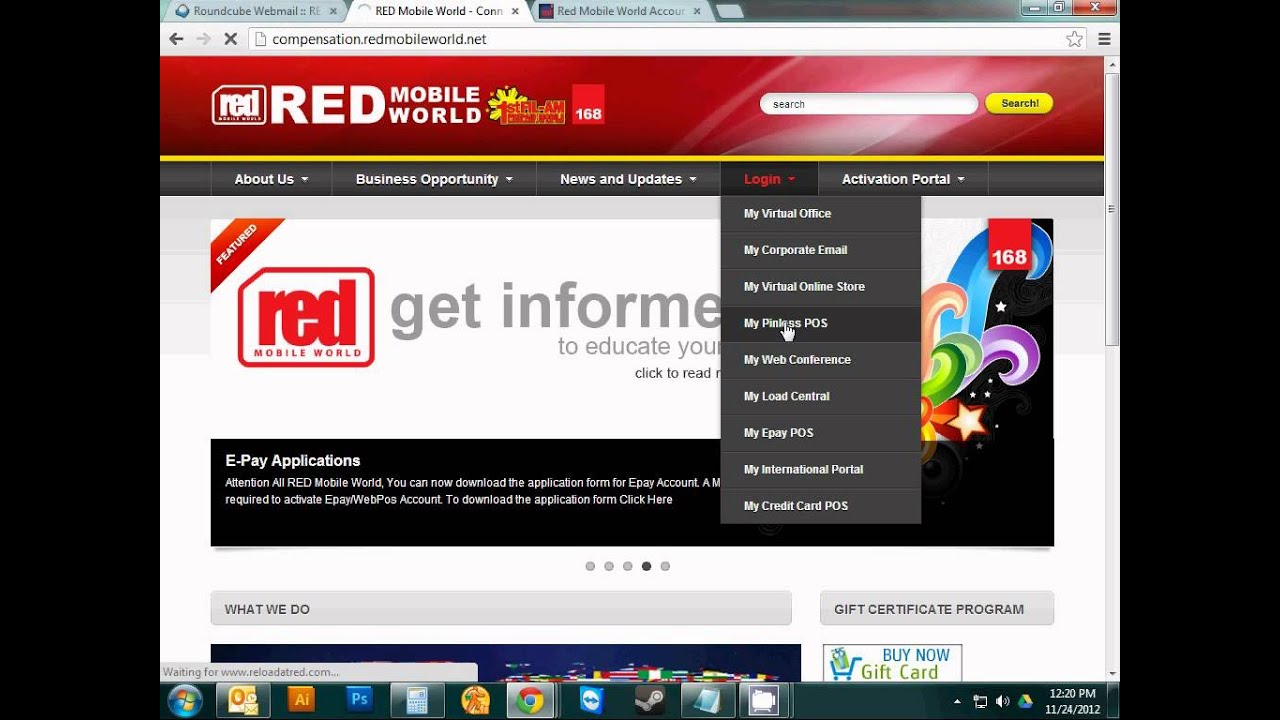1280x720 pixels.
Task: Click the Show Desktop strip
Action: 1114,700
